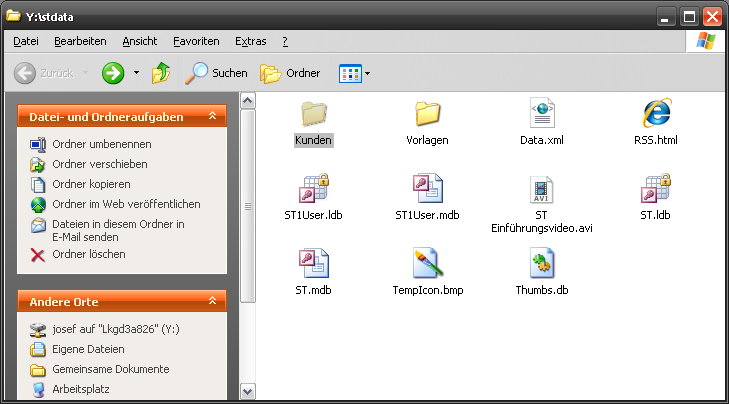This screenshot has height=404, width=729.
Task: Click the move folder icon
Action: pyautogui.click(x=38, y=165)
